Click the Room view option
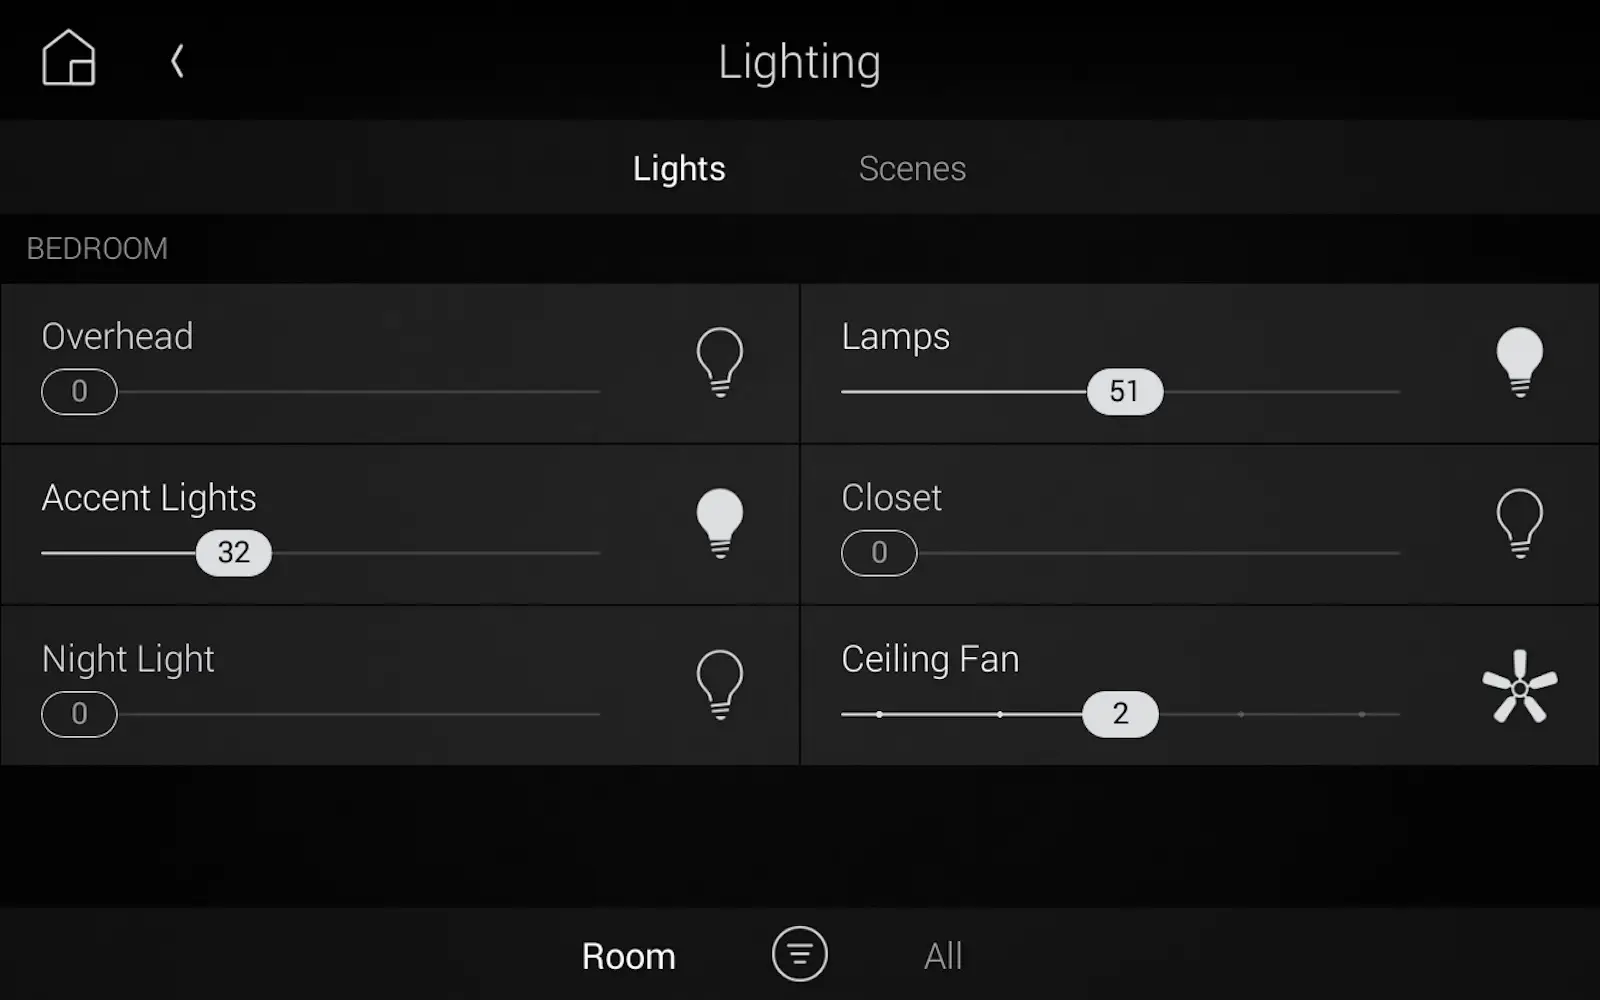Viewport: 1600px width, 1000px height. click(628, 955)
